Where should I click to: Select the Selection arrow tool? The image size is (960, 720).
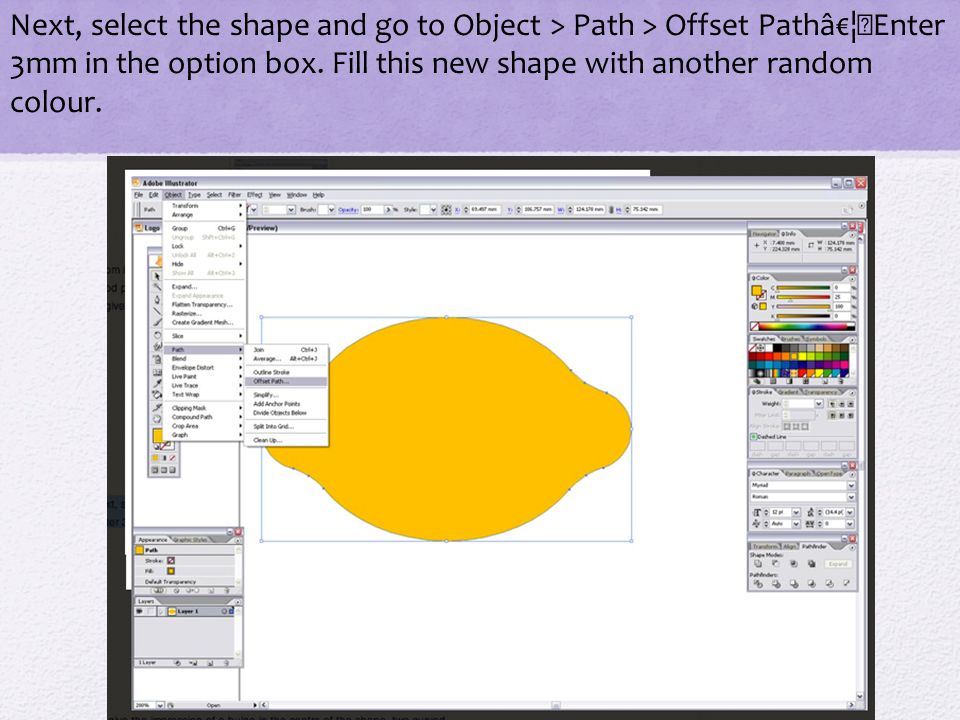click(157, 276)
